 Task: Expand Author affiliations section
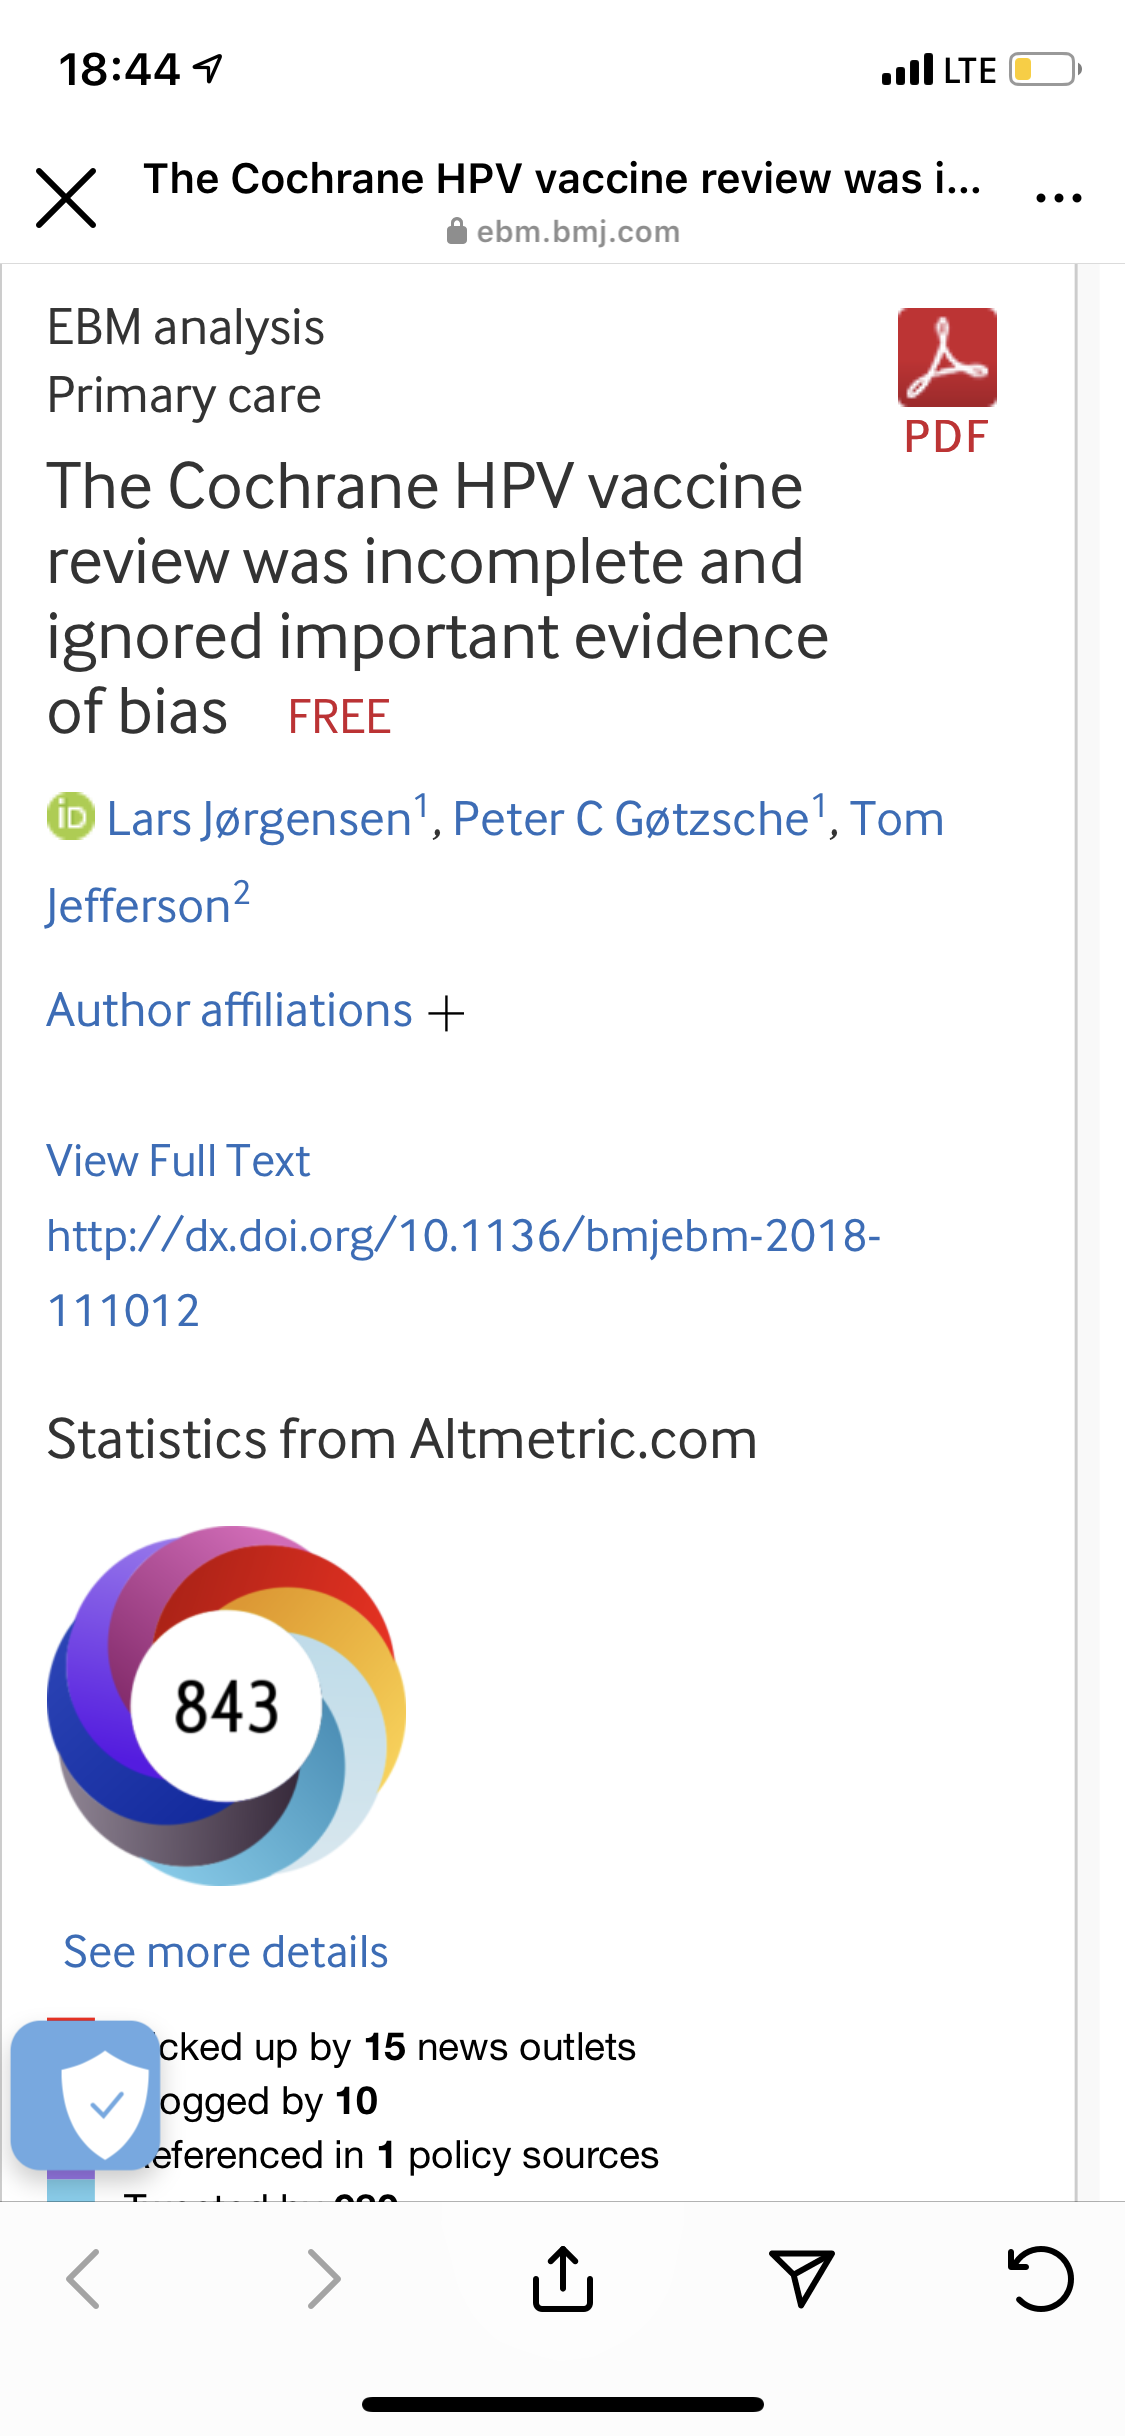click(256, 1011)
